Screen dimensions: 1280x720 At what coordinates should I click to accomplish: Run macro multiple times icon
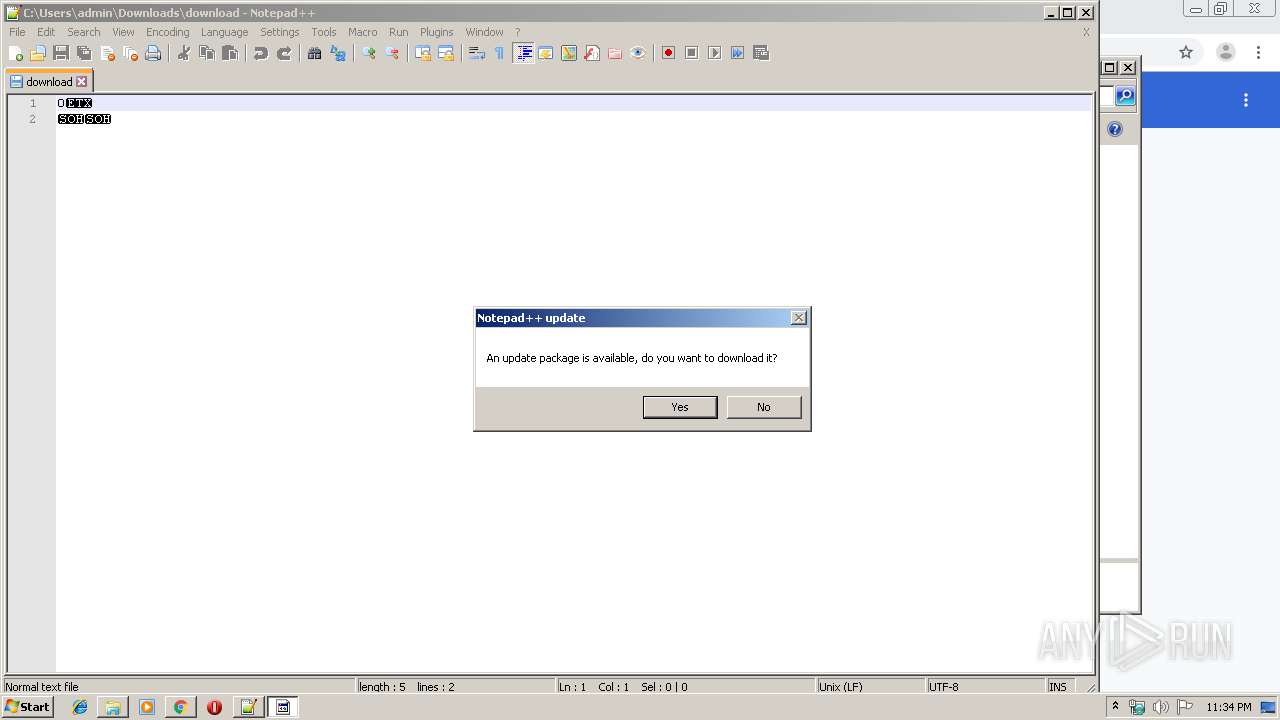[x=738, y=53]
